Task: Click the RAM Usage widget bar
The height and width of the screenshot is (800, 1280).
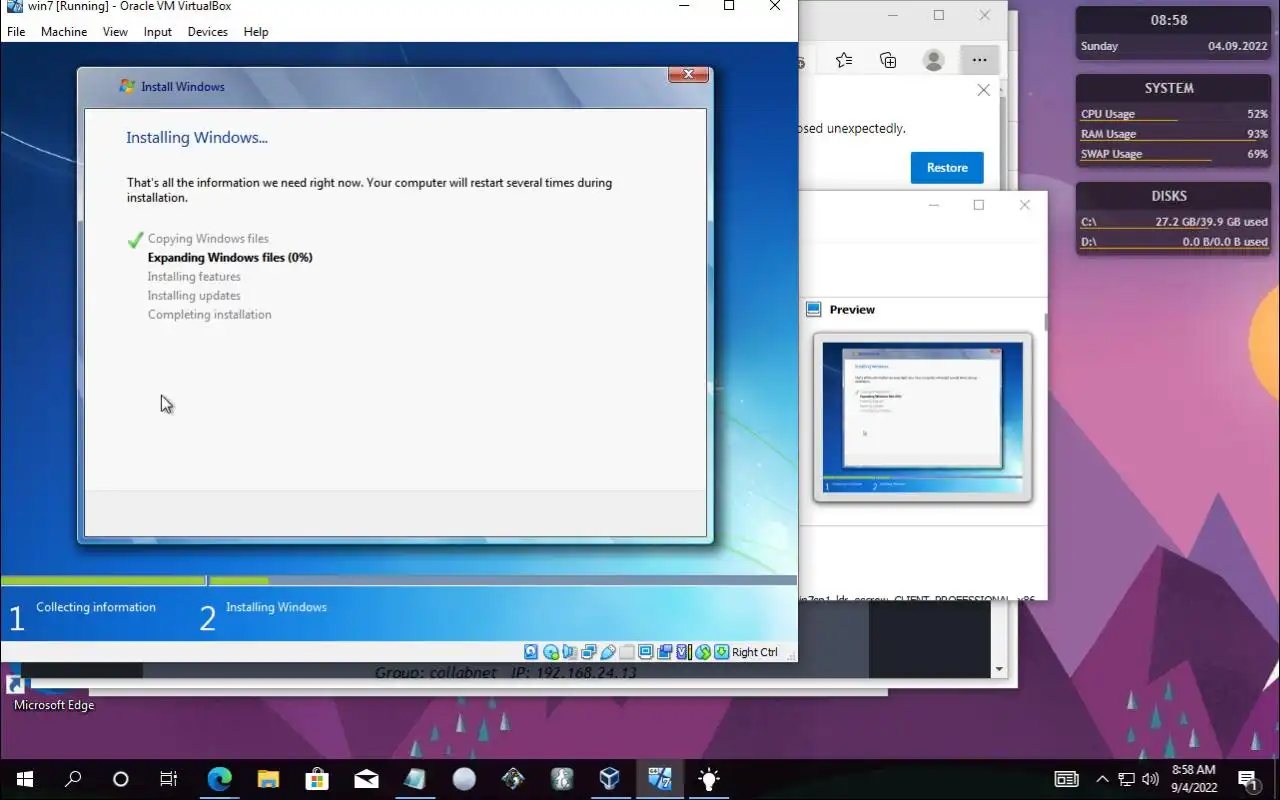Action: point(1174,134)
